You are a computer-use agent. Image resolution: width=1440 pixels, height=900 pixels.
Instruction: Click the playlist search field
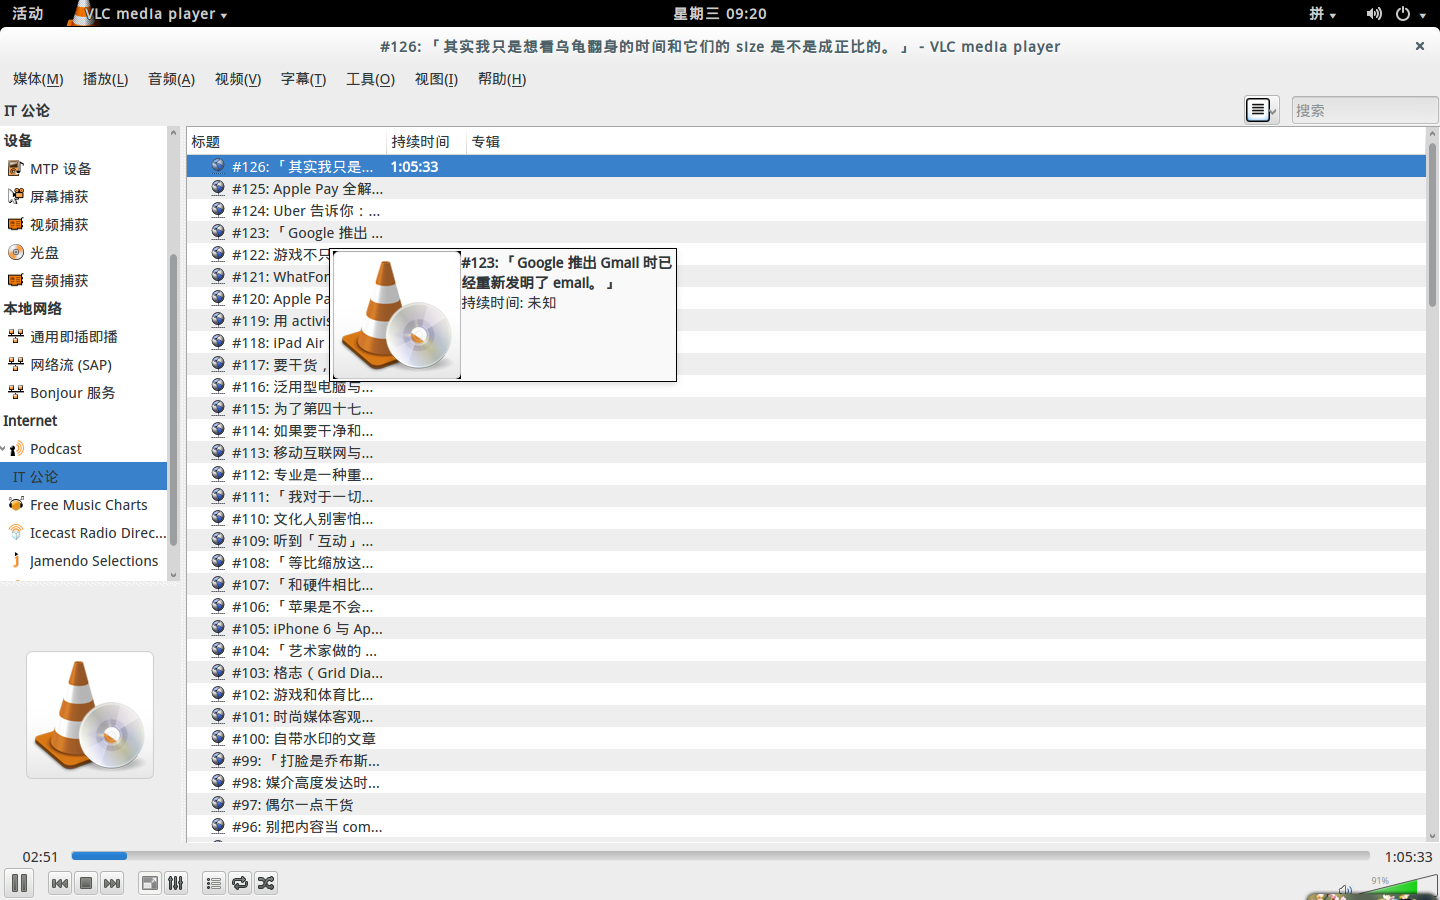tap(1363, 110)
